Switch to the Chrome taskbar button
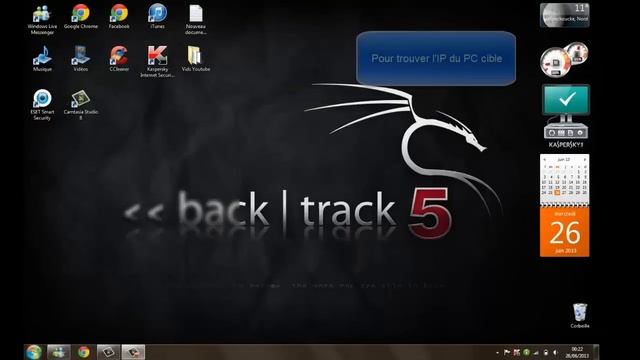The image size is (640, 360). [x=84, y=352]
